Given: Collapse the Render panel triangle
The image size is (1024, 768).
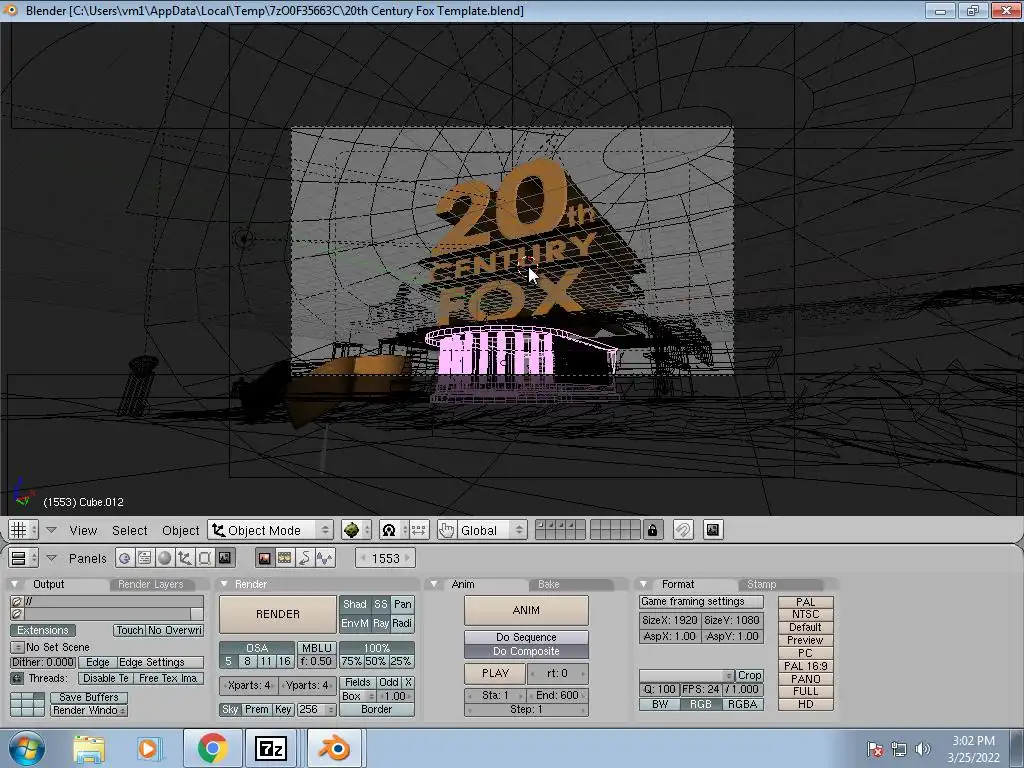Looking at the screenshot, I should click(225, 584).
